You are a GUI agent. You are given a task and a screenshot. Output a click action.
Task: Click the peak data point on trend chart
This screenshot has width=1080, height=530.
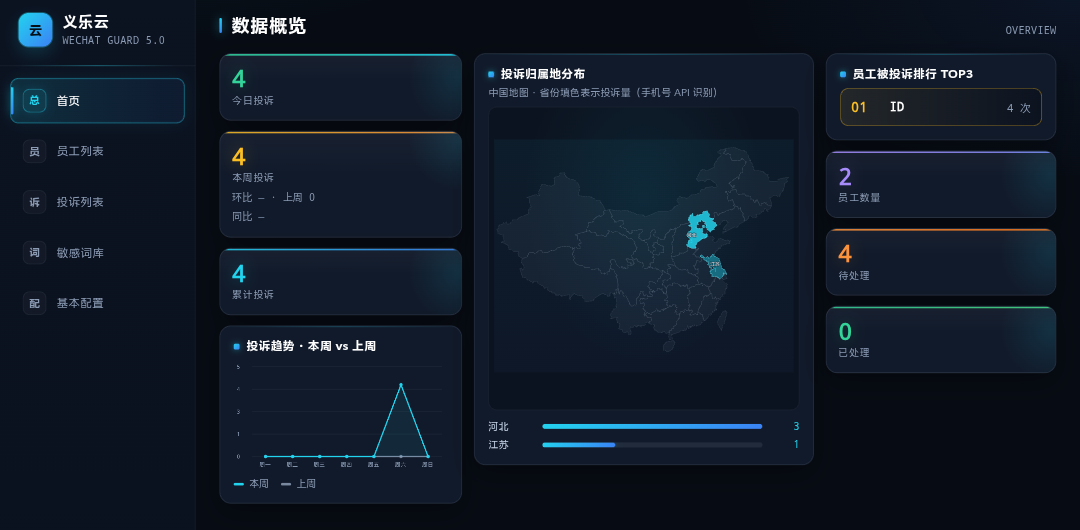[401, 385]
